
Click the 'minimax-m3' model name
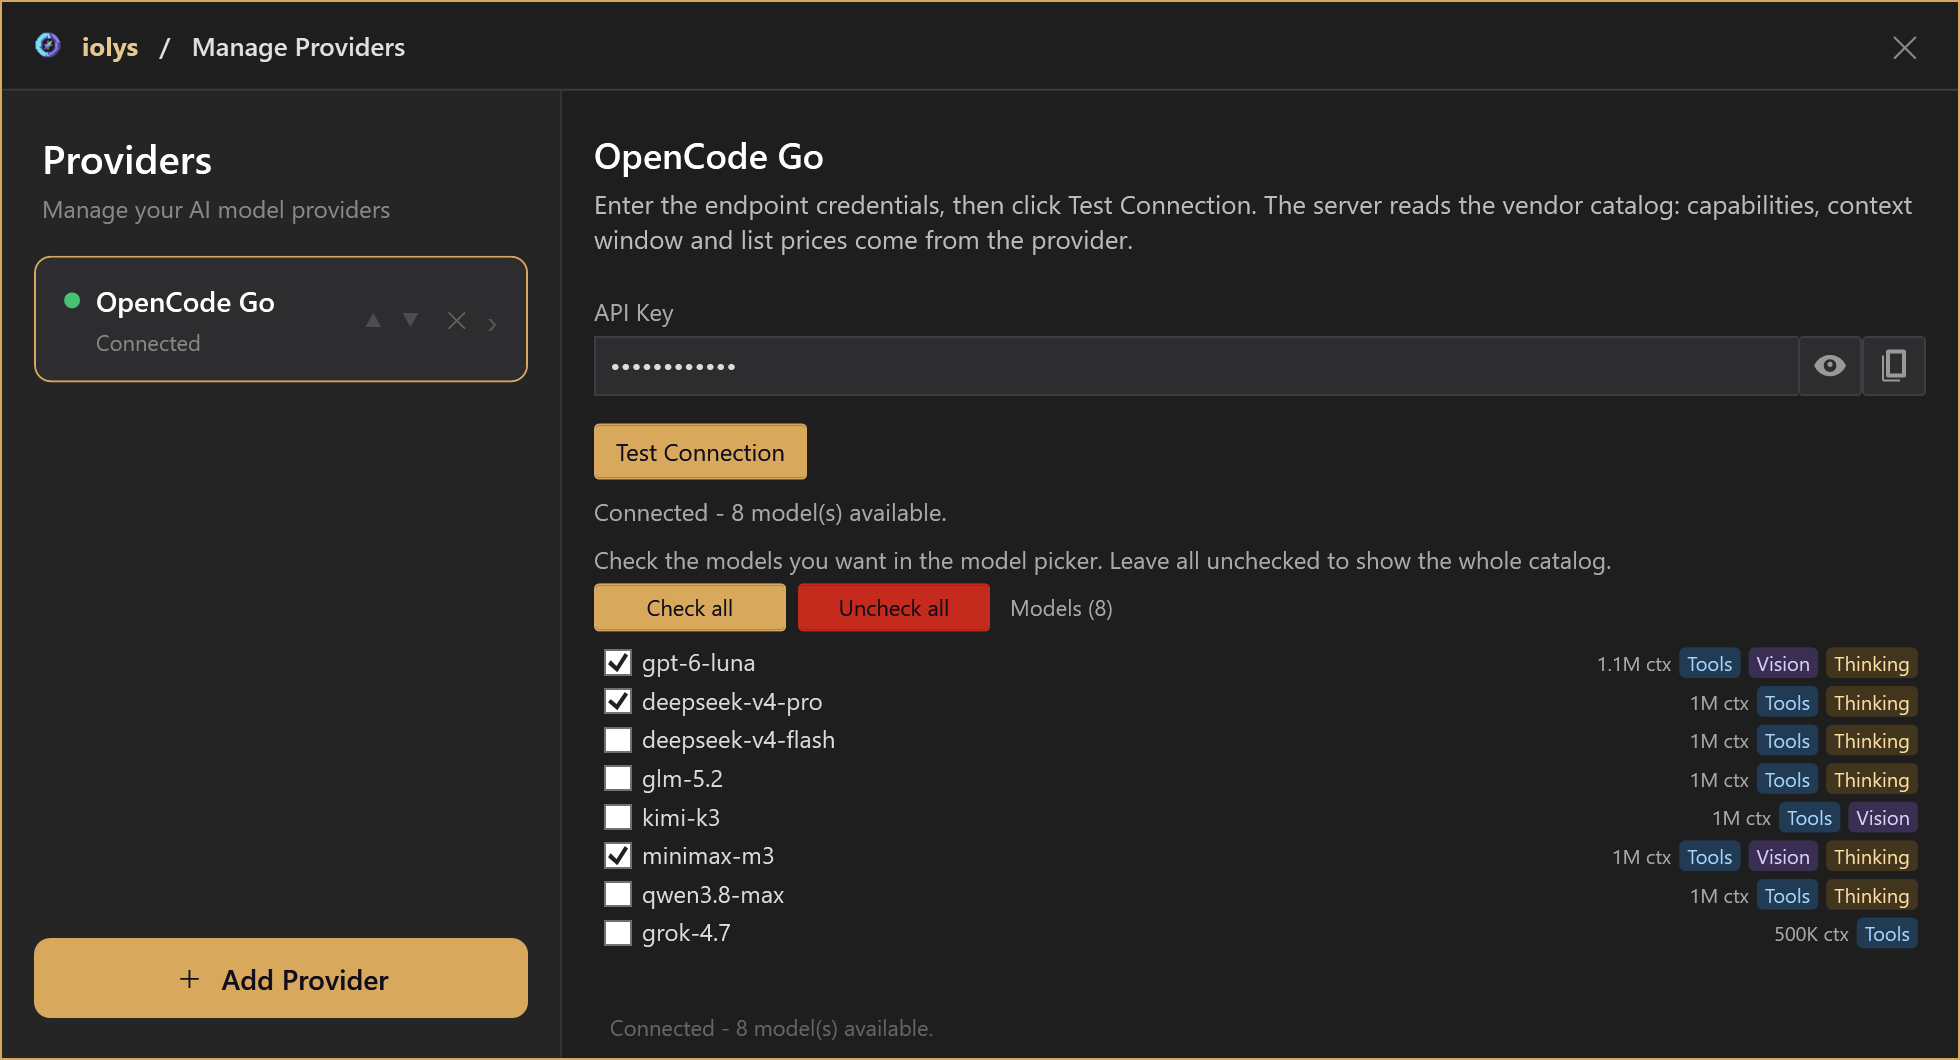pyautogui.click(x=708, y=856)
